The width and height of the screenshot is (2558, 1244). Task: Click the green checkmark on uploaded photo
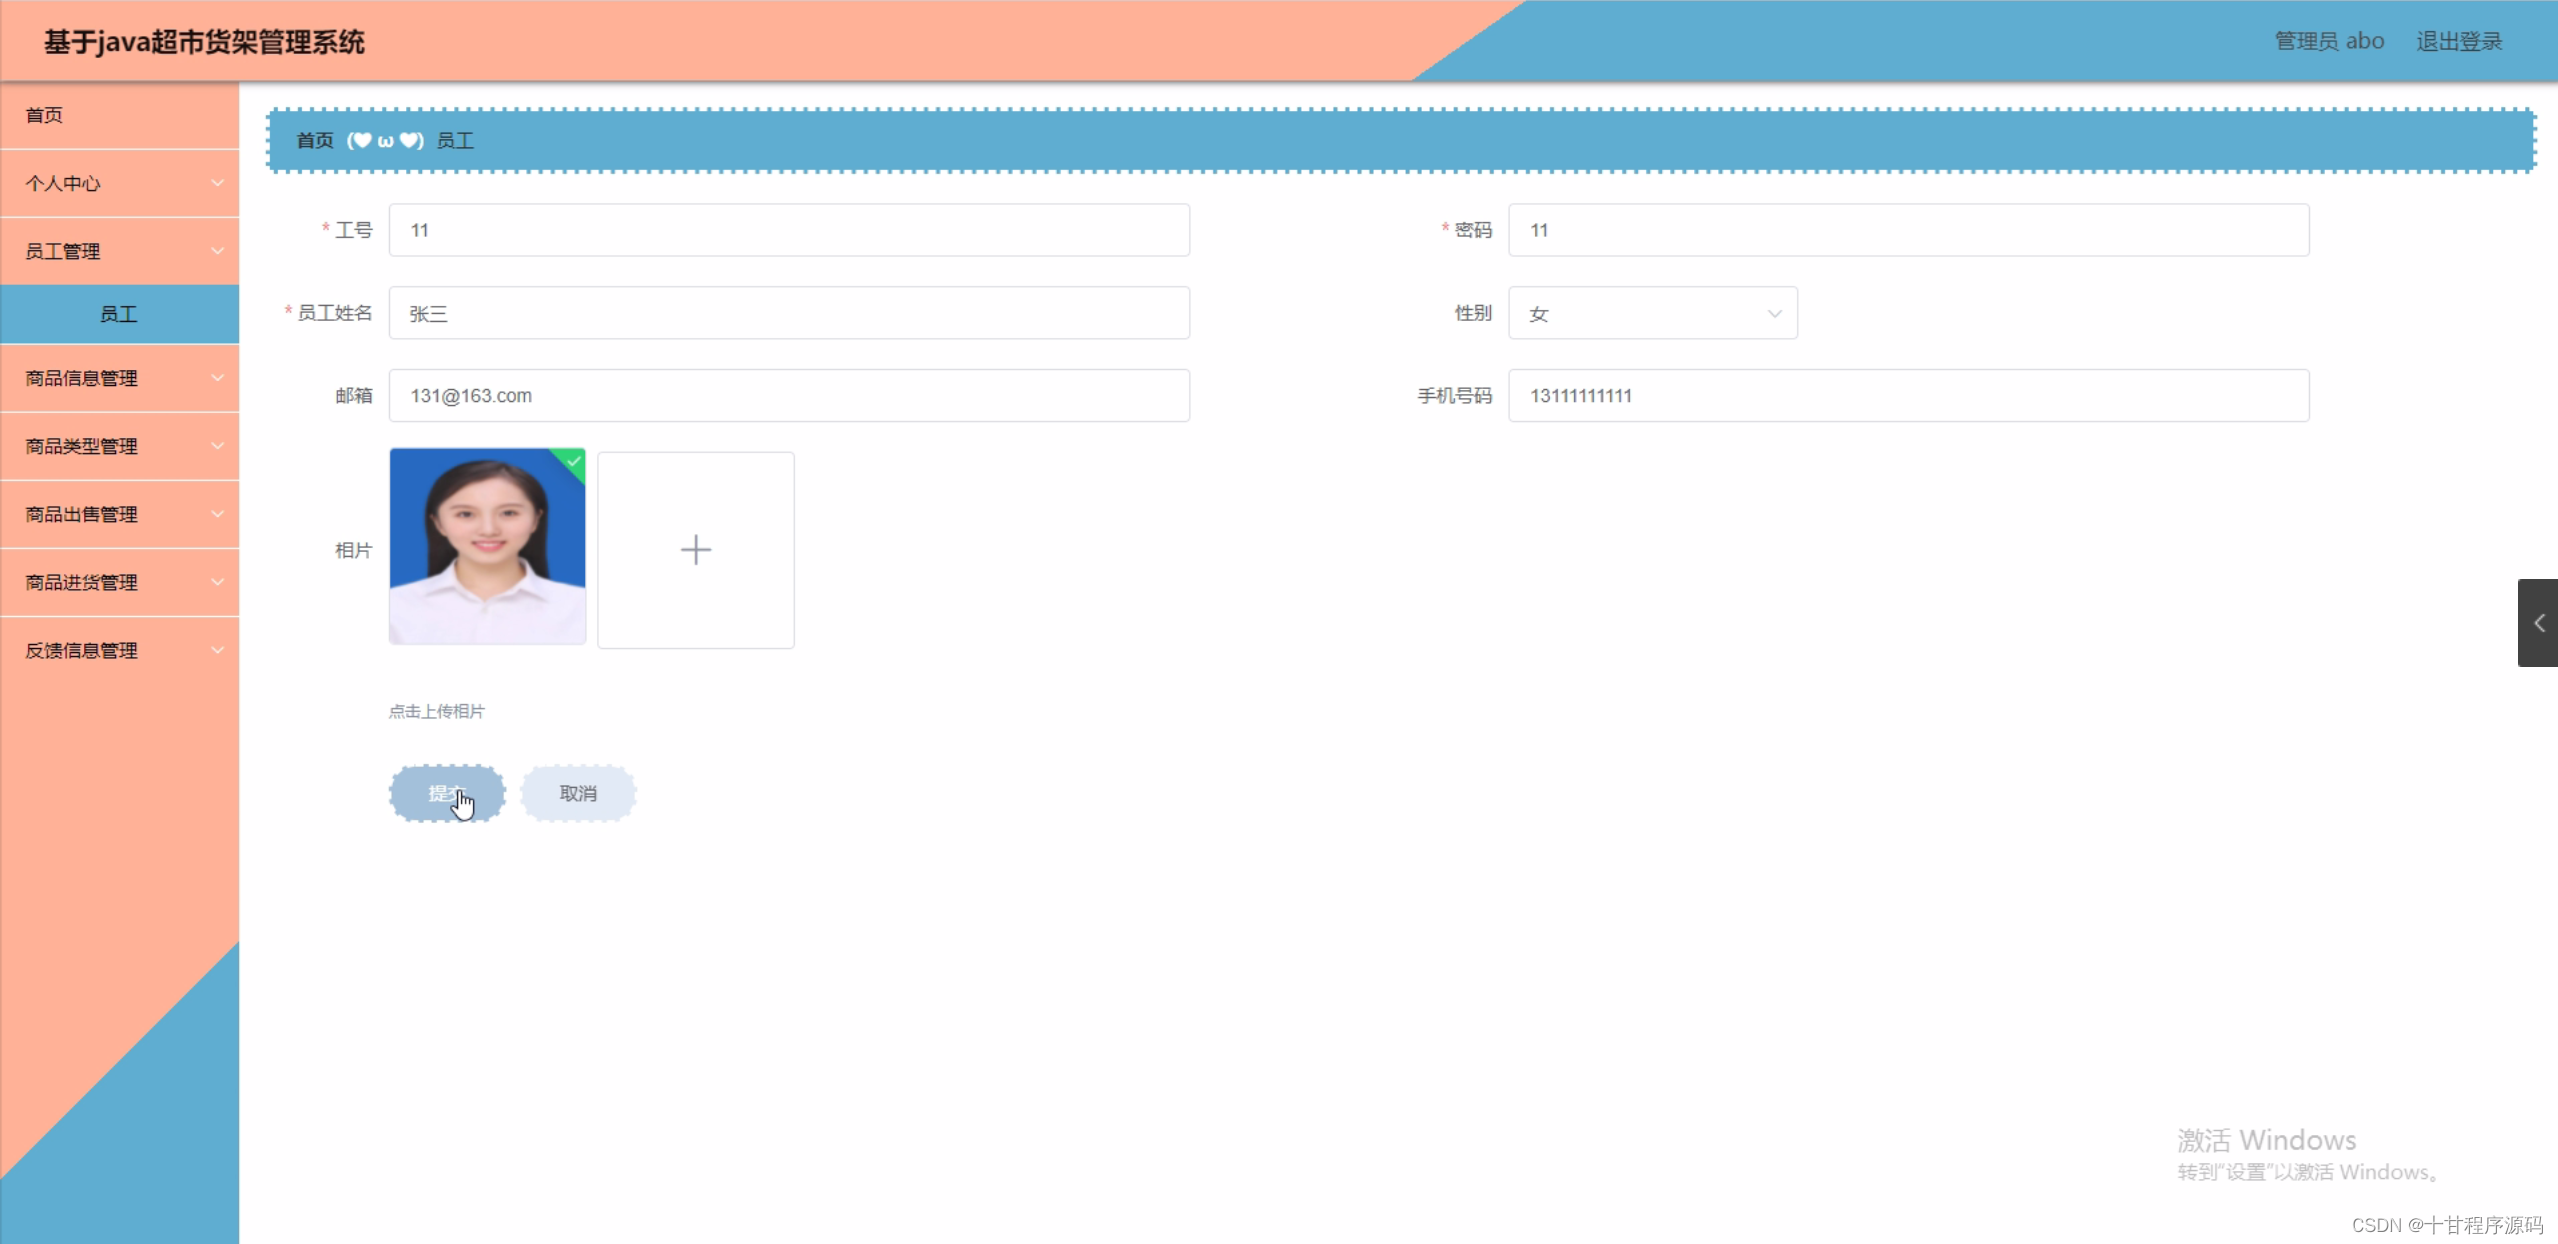coord(574,461)
